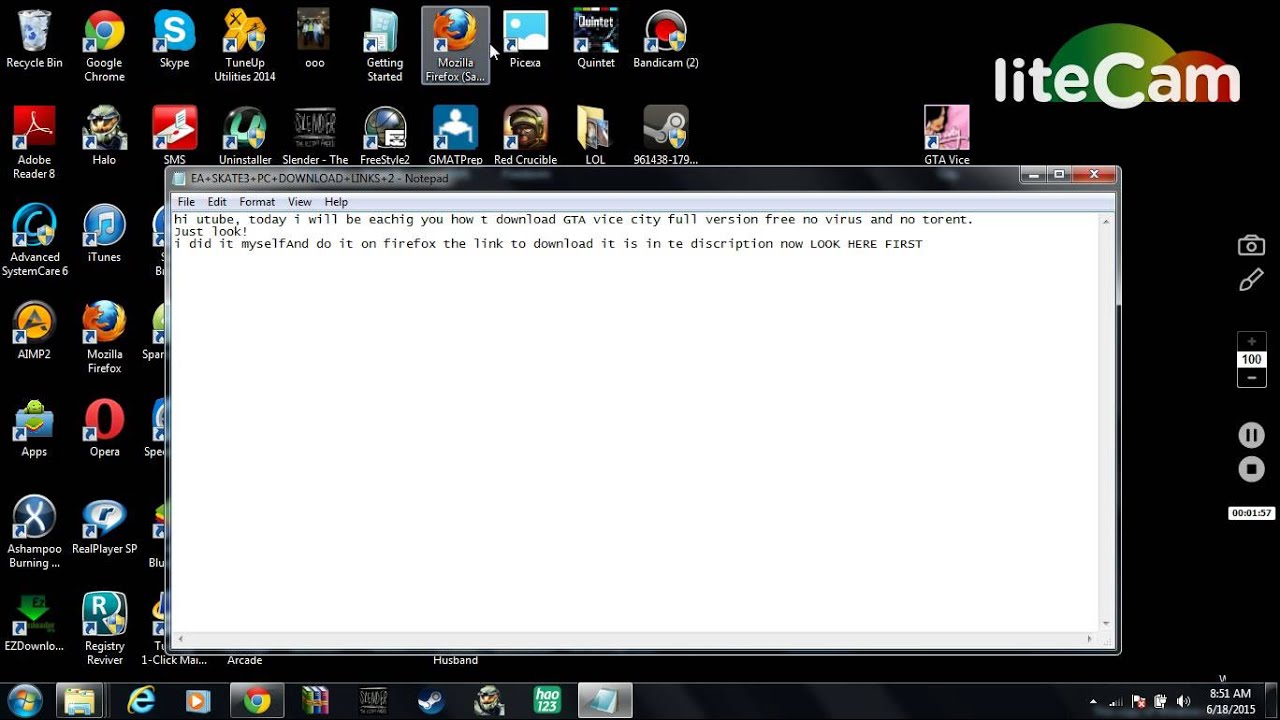Image resolution: width=1280 pixels, height=720 pixels.
Task: Open WinRAR from the taskbar
Action: point(315,701)
